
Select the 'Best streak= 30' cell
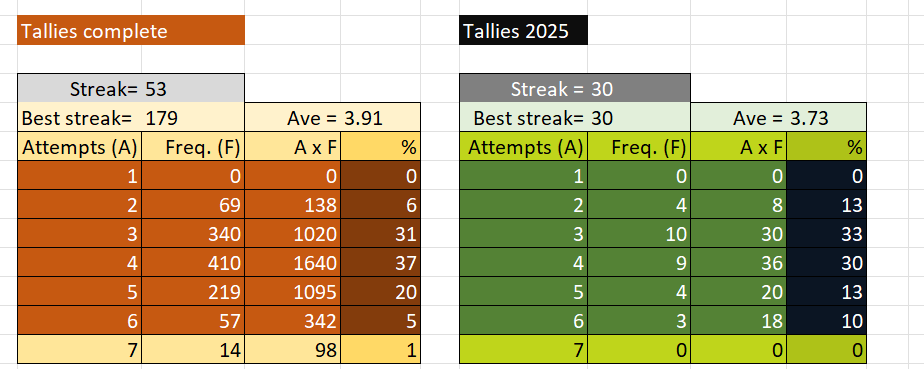pos(575,118)
